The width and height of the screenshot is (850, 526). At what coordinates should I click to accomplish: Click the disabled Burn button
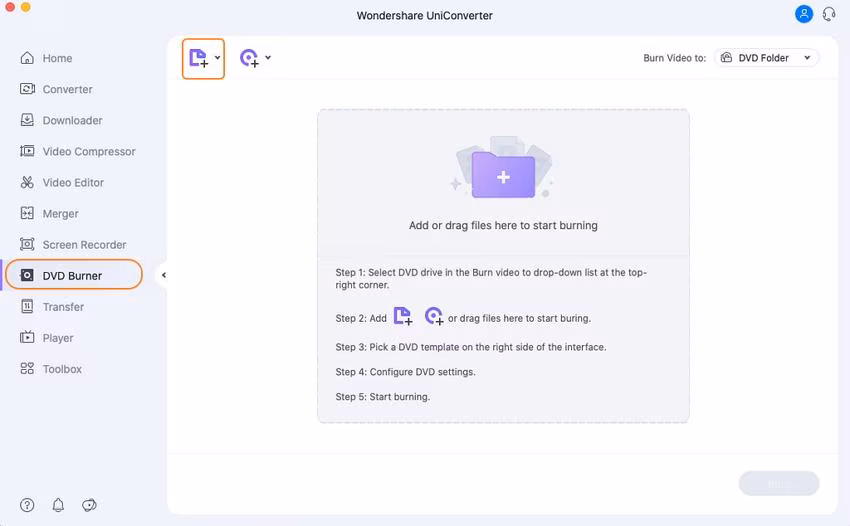tap(779, 483)
